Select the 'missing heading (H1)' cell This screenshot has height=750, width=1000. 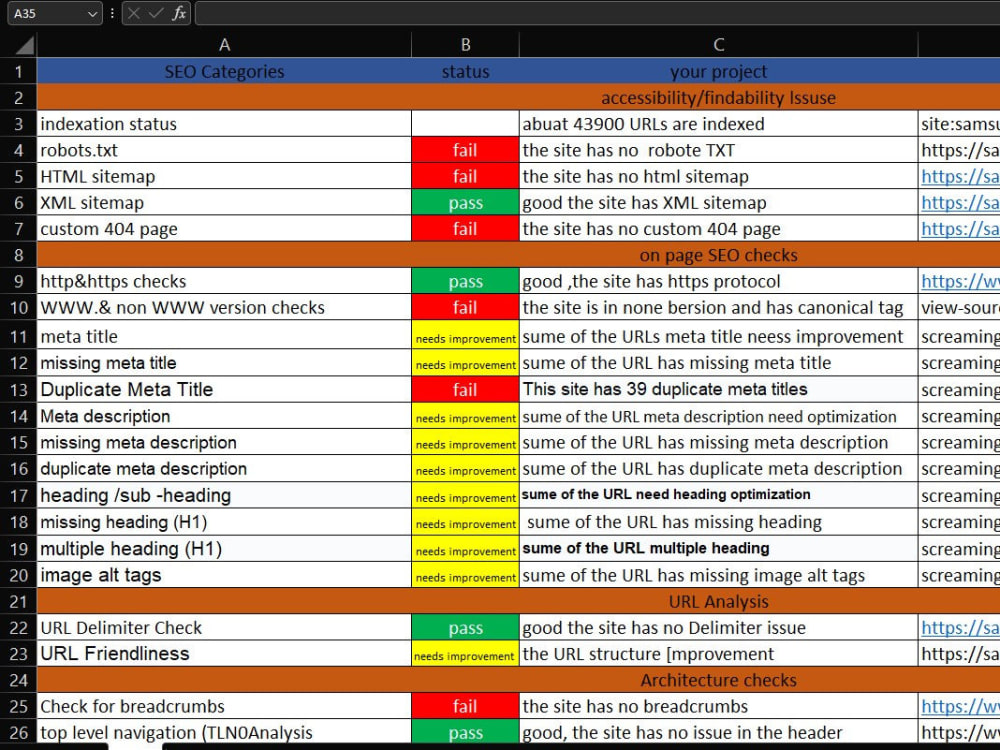click(x=224, y=522)
